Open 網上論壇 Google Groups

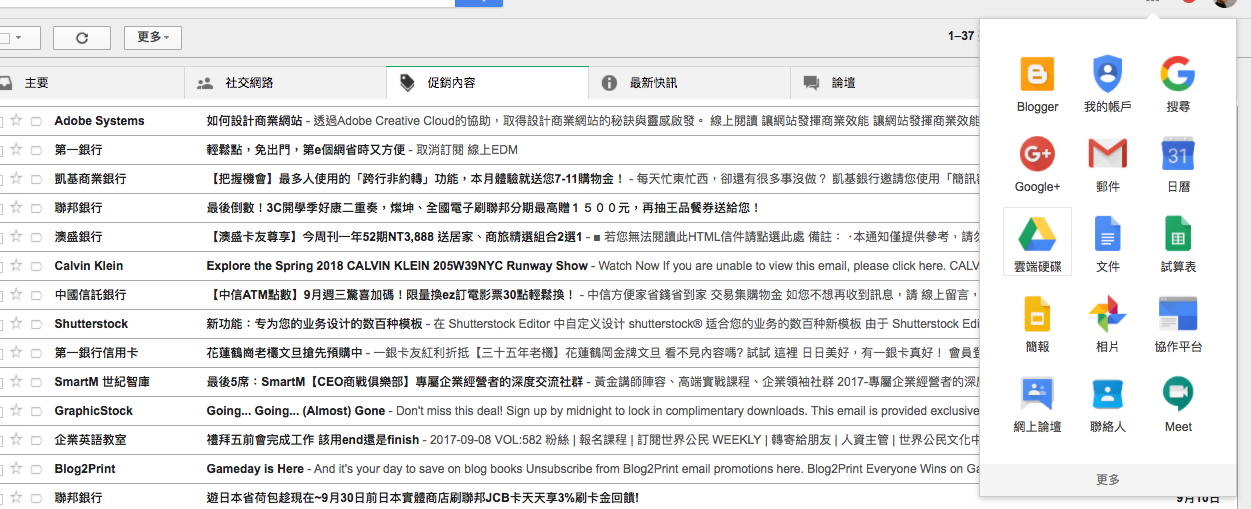pyautogui.click(x=1037, y=403)
